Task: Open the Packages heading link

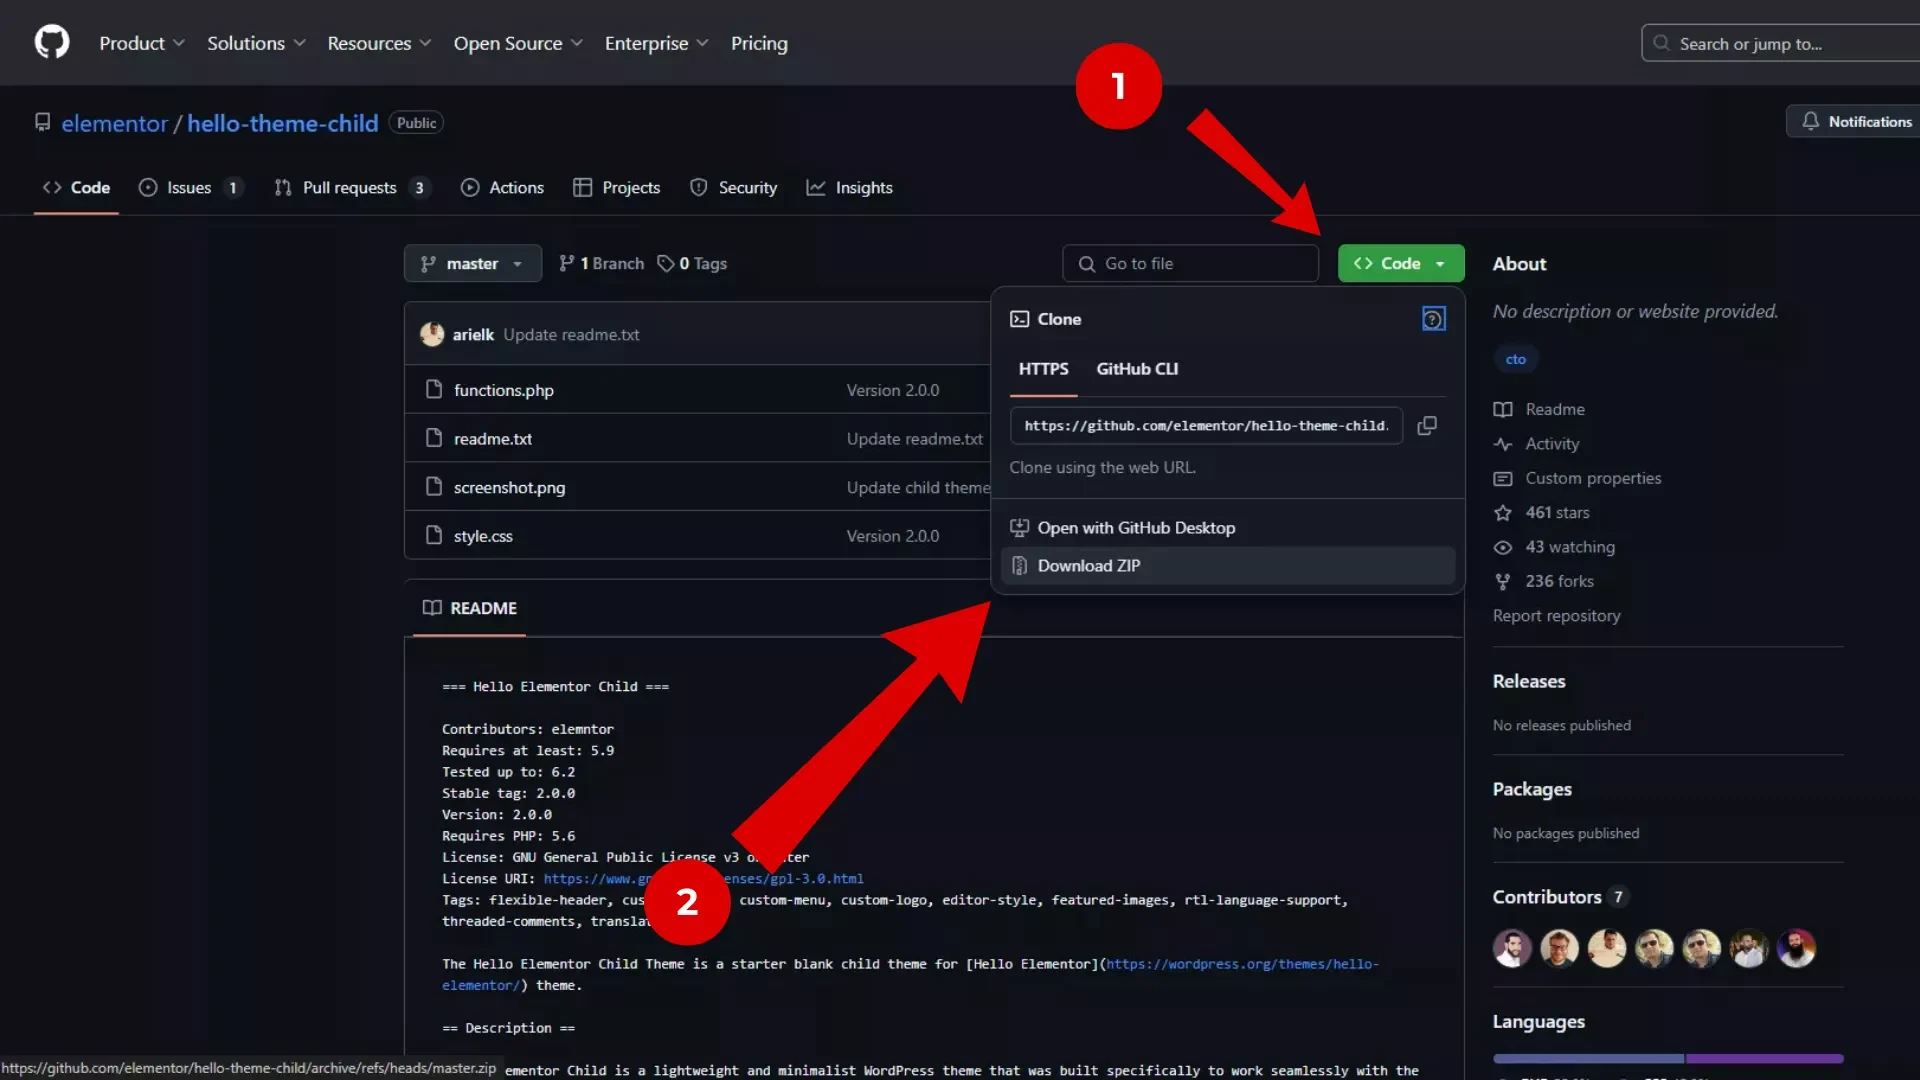Action: 1532,789
